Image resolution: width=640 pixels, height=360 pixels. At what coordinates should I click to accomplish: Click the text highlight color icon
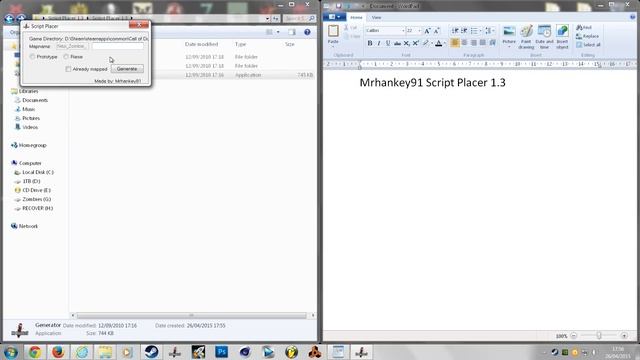coord(426,43)
